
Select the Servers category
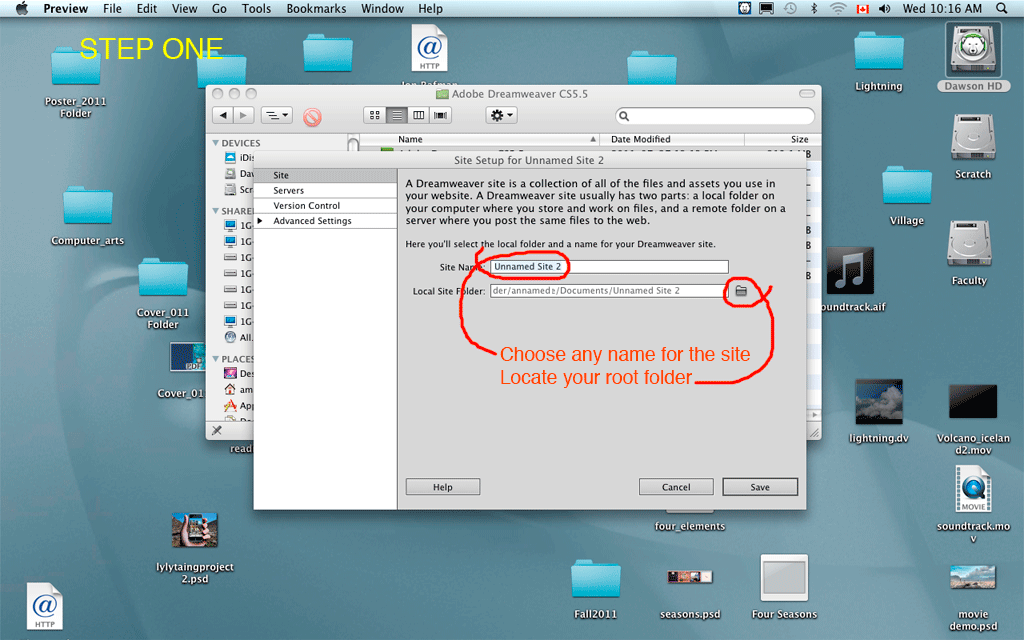pyautogui.click(x=325, y=190)
